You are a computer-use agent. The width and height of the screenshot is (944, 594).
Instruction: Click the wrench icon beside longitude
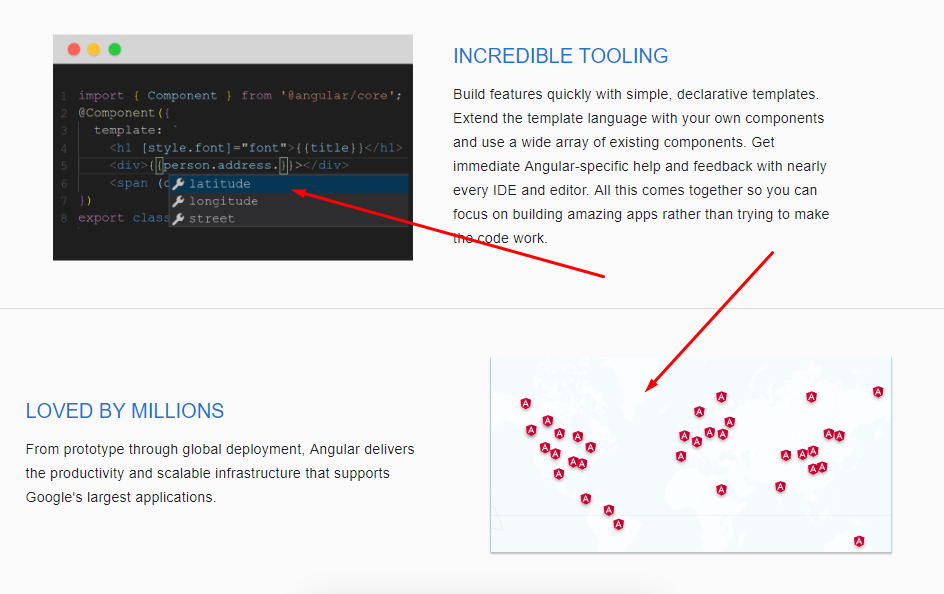tap(178, 201)
